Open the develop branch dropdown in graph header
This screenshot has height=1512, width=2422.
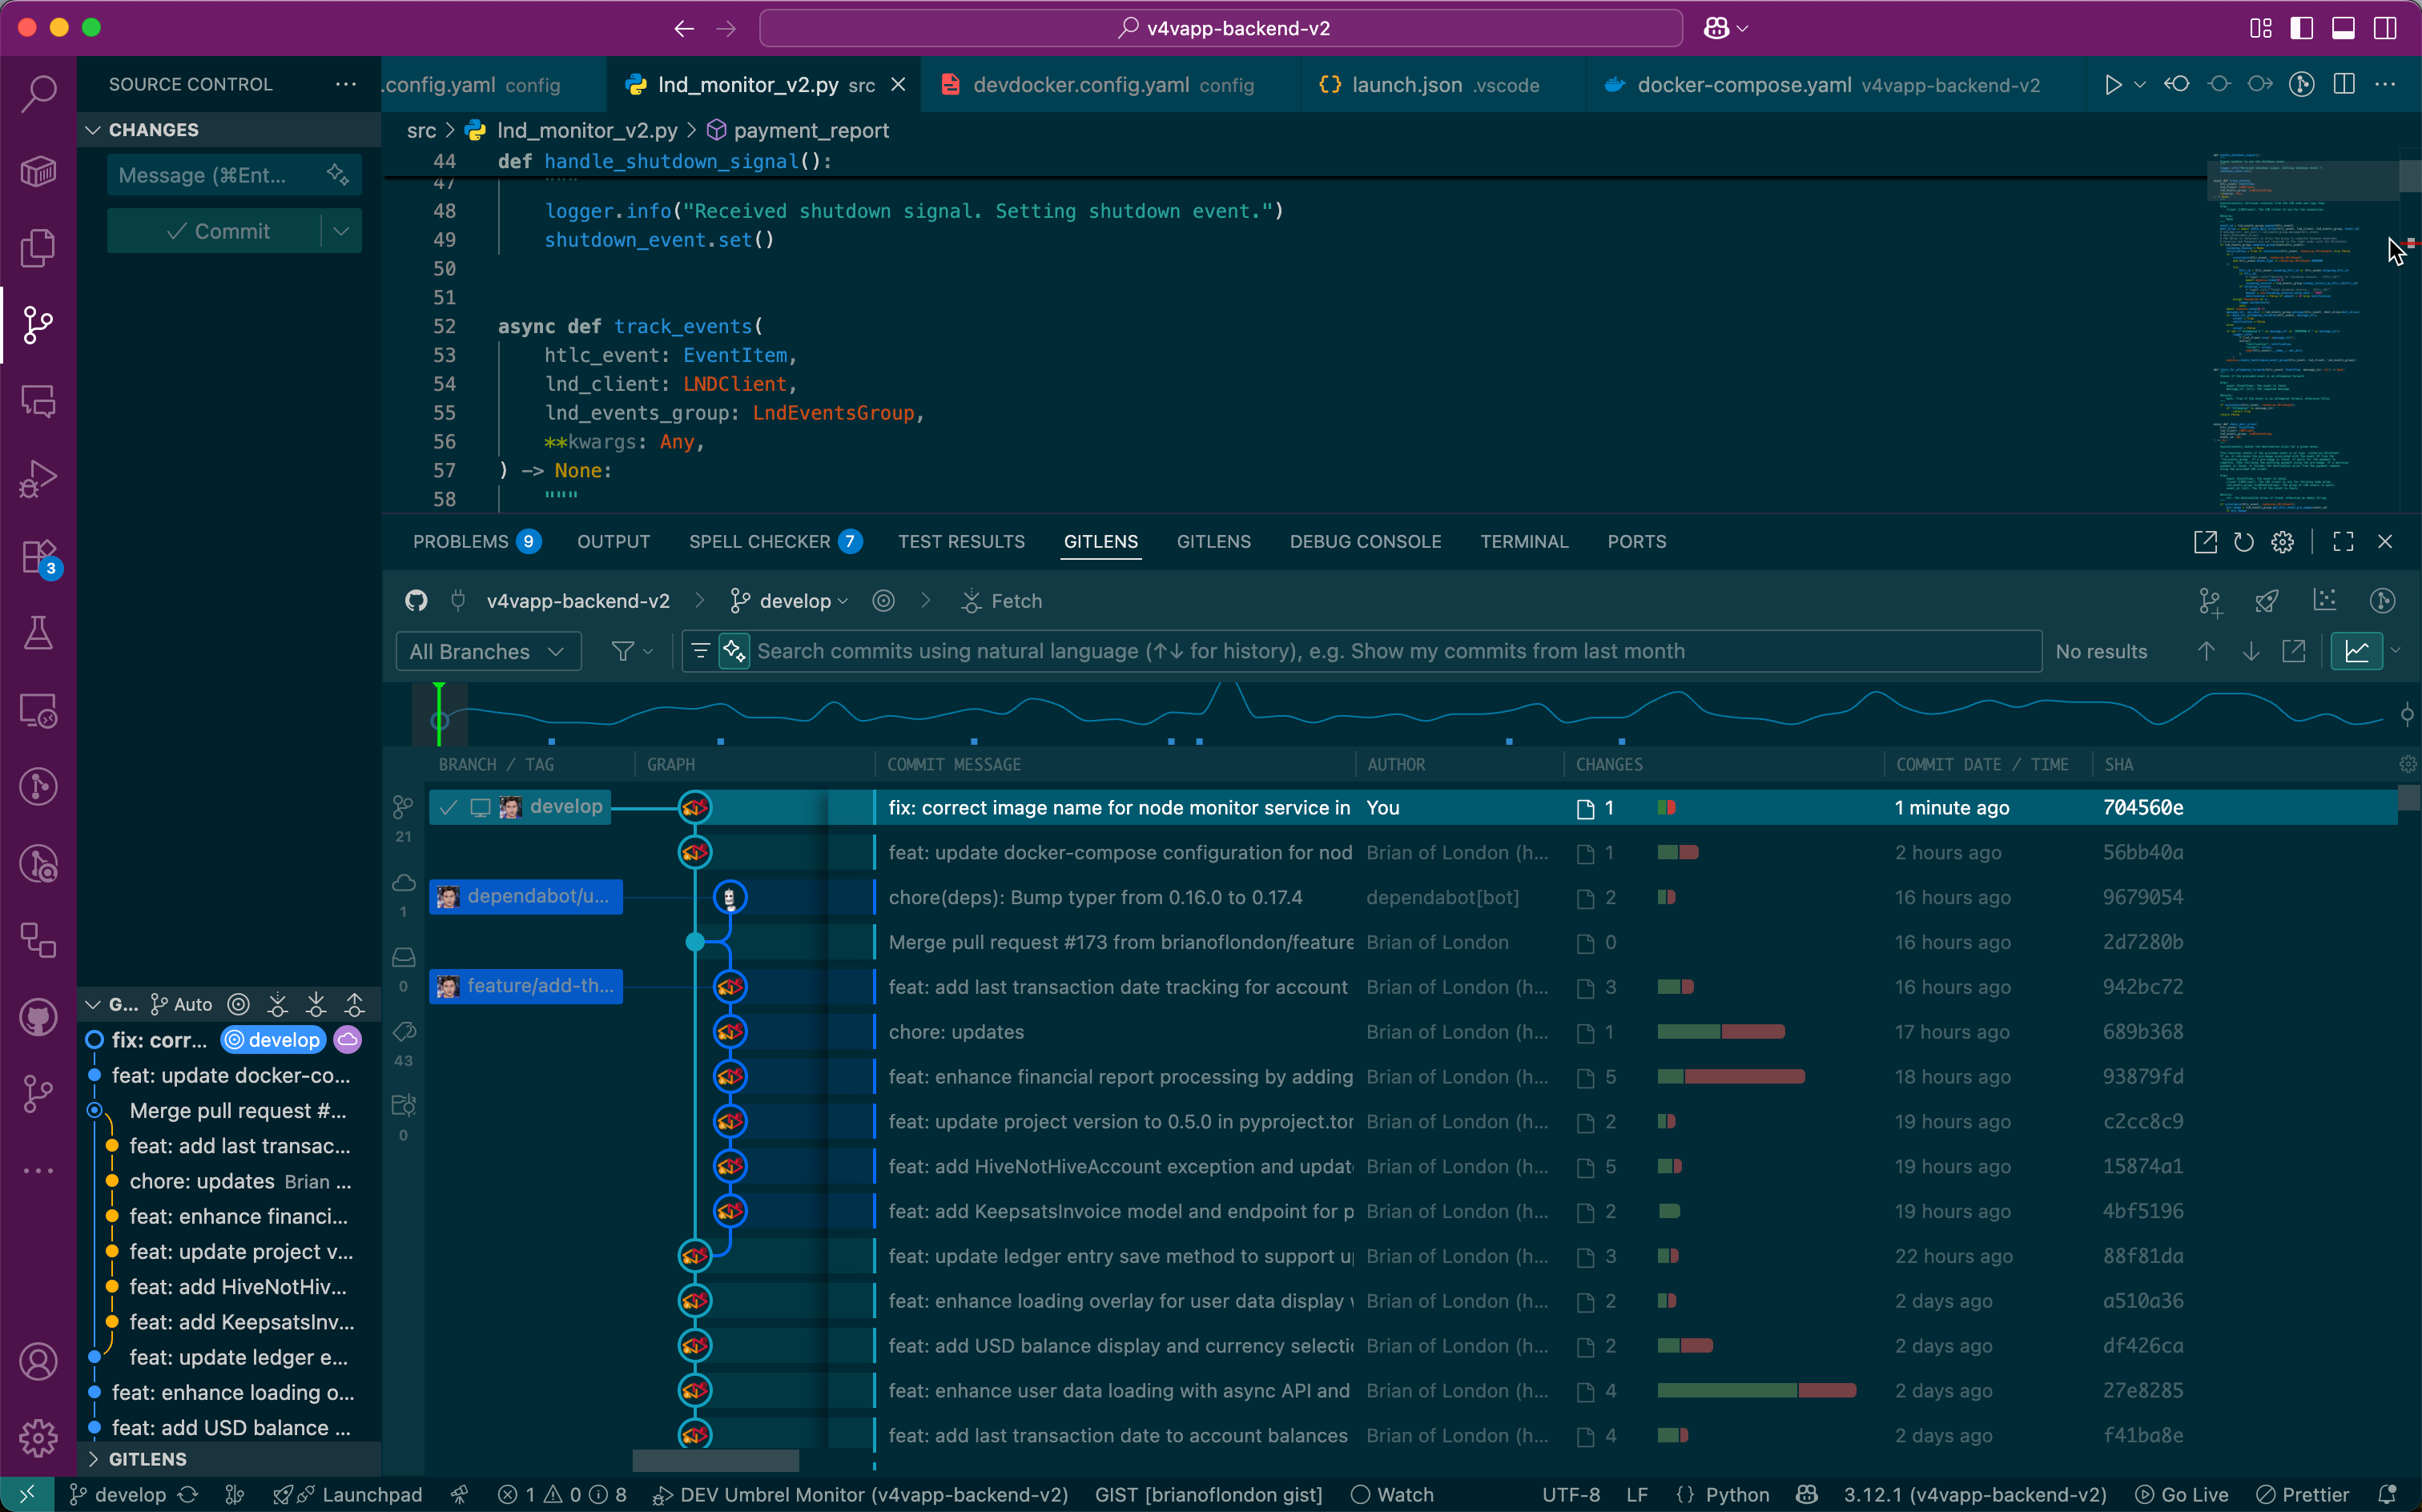[794, 601]
